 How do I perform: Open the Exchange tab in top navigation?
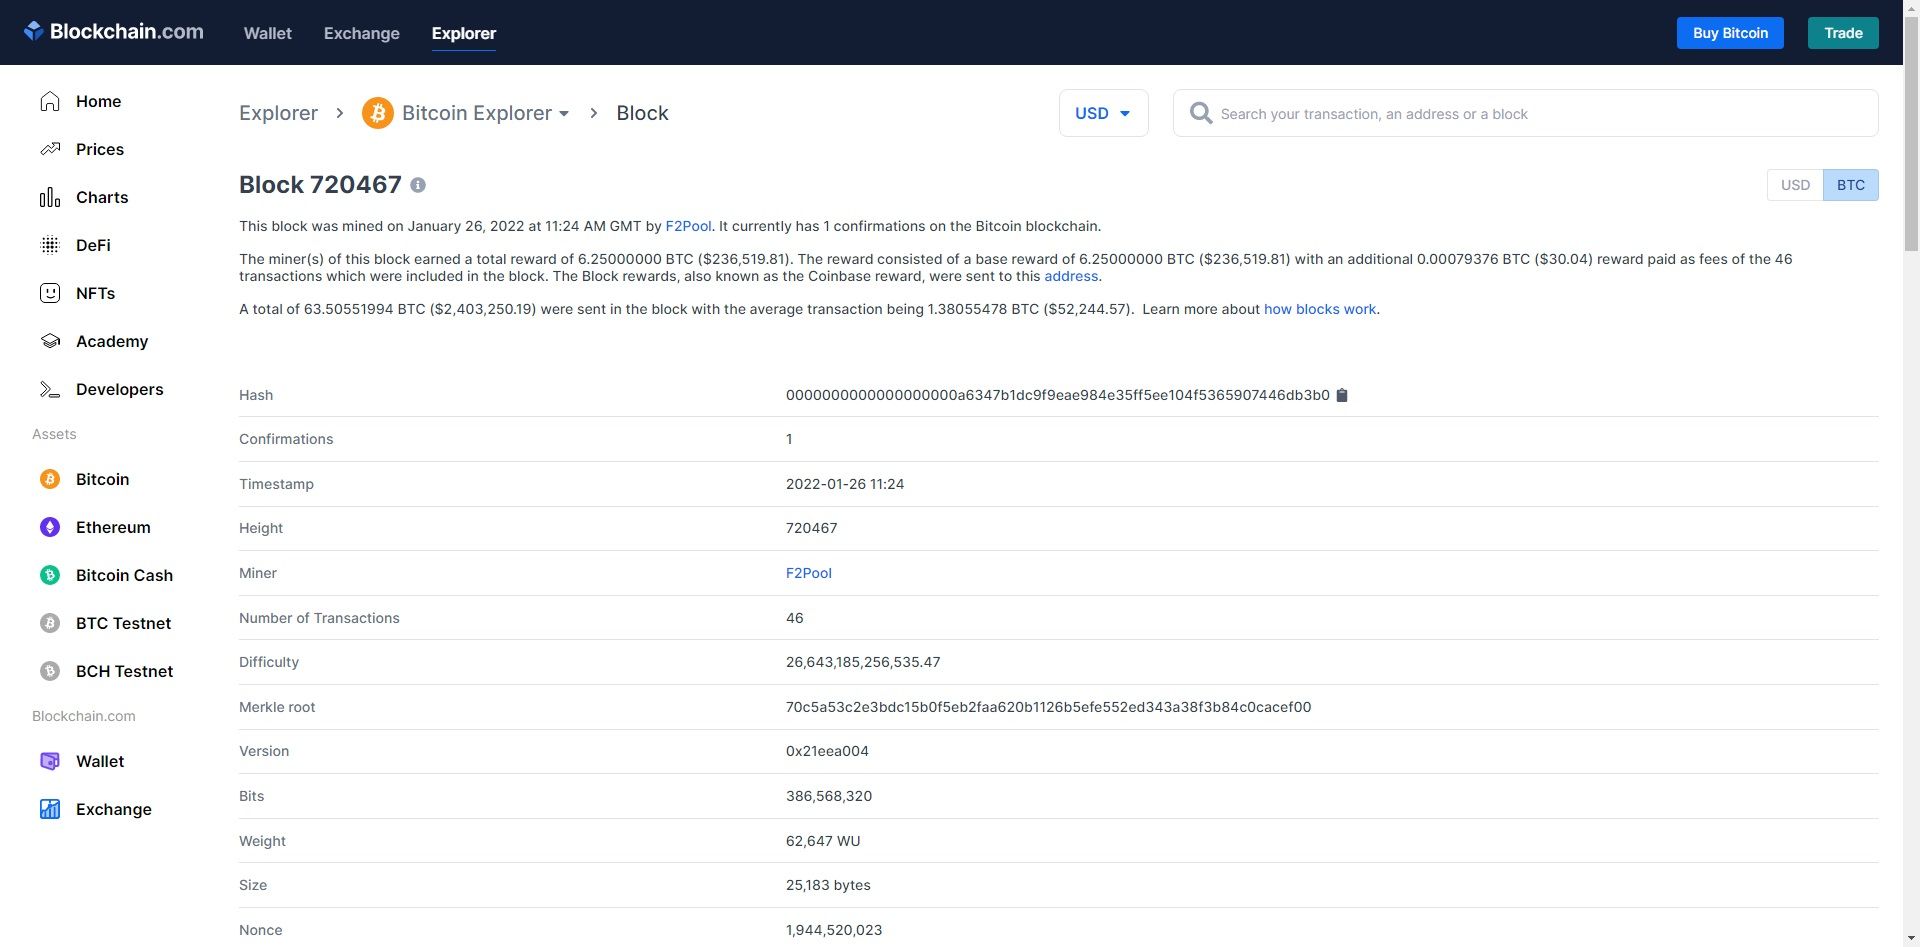pyautogui.click(x=362, y=33)
